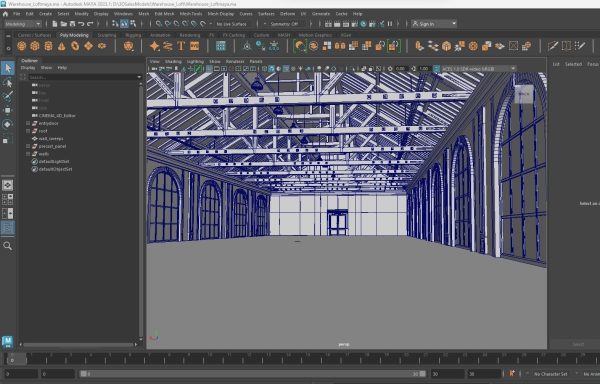Screen dimensions: 600x384
Task: Click the Outliner search field
Action: pyautogui.click(x=82, y=77)
